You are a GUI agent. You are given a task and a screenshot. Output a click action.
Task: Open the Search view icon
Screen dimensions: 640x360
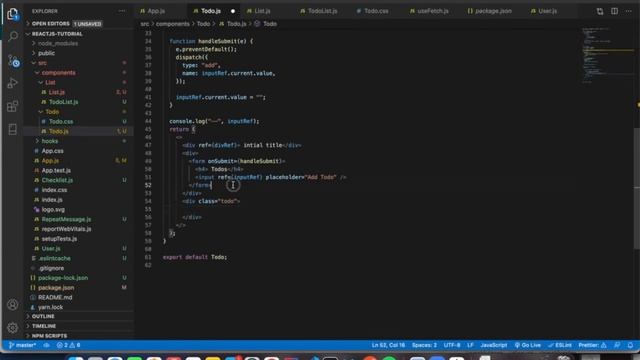click(13, 37)
